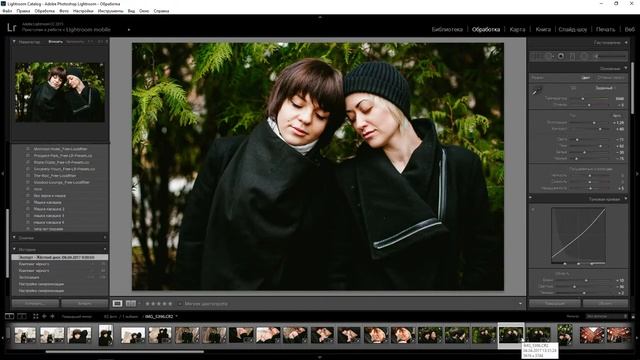Switch to Before/After comparison view
Viewport: 640px width, 360px height.
click(x=131, y=304)
